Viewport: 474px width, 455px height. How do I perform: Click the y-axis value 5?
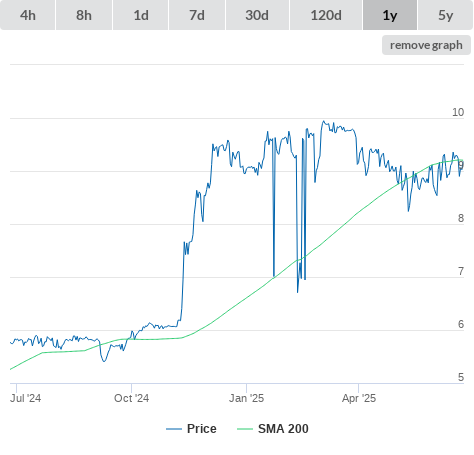coord(461,377)
